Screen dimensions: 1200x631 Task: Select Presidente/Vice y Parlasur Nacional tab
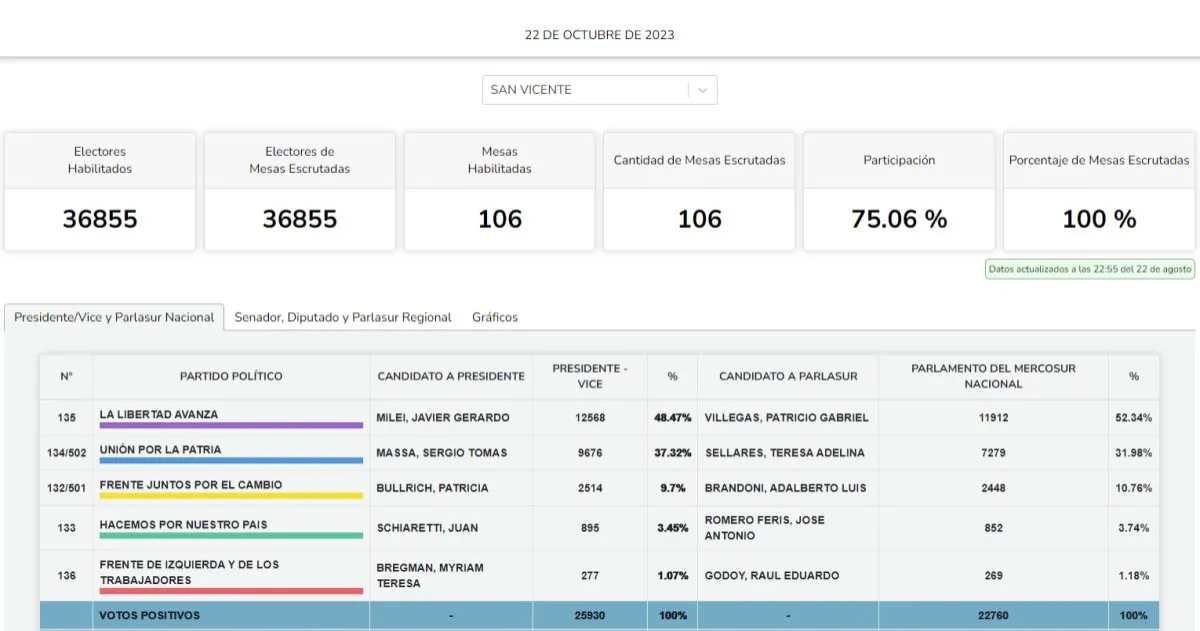pos(114,317)
